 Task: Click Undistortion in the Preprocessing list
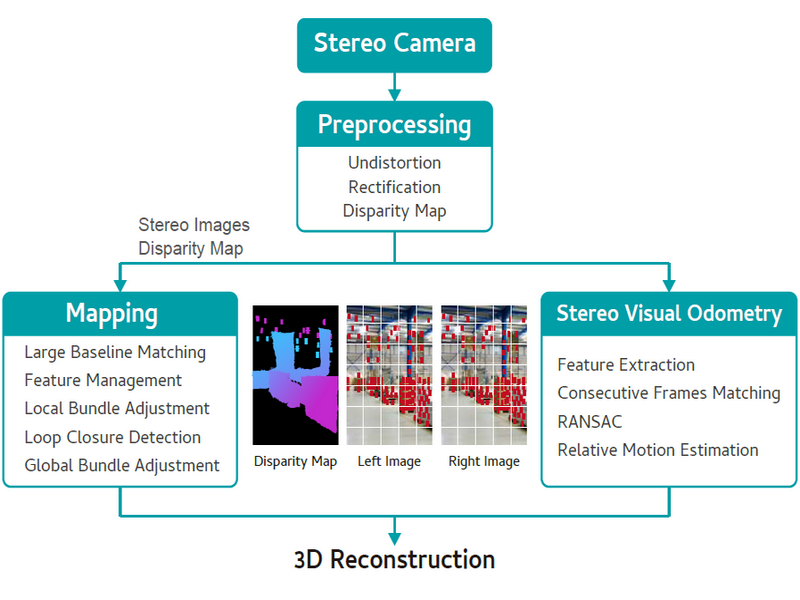(394, 162)
